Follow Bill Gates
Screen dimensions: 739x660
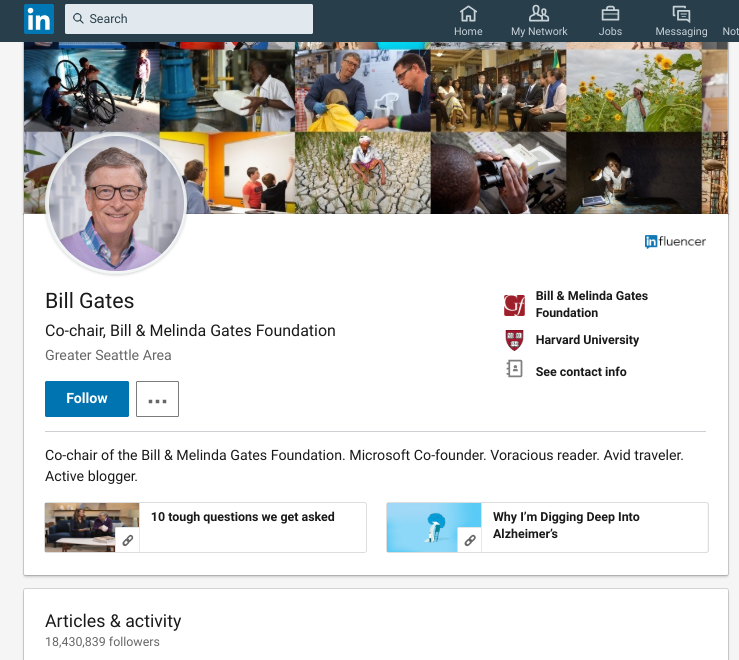tap(87, 399)
